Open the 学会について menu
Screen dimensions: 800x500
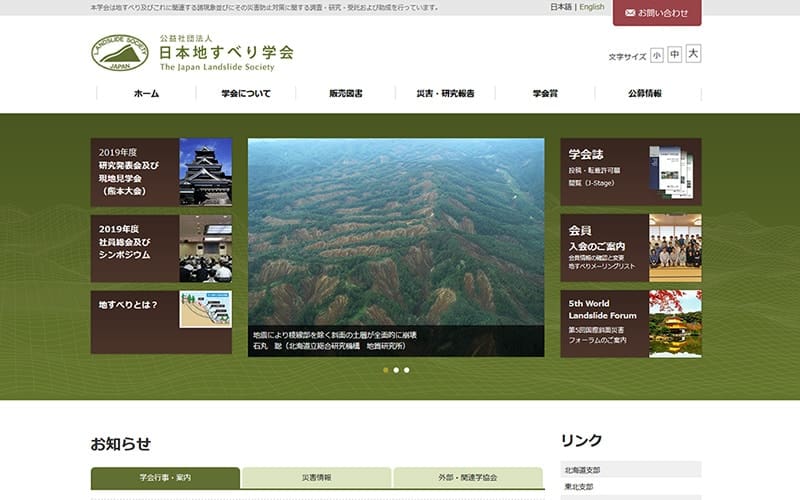tap(246, 93)
